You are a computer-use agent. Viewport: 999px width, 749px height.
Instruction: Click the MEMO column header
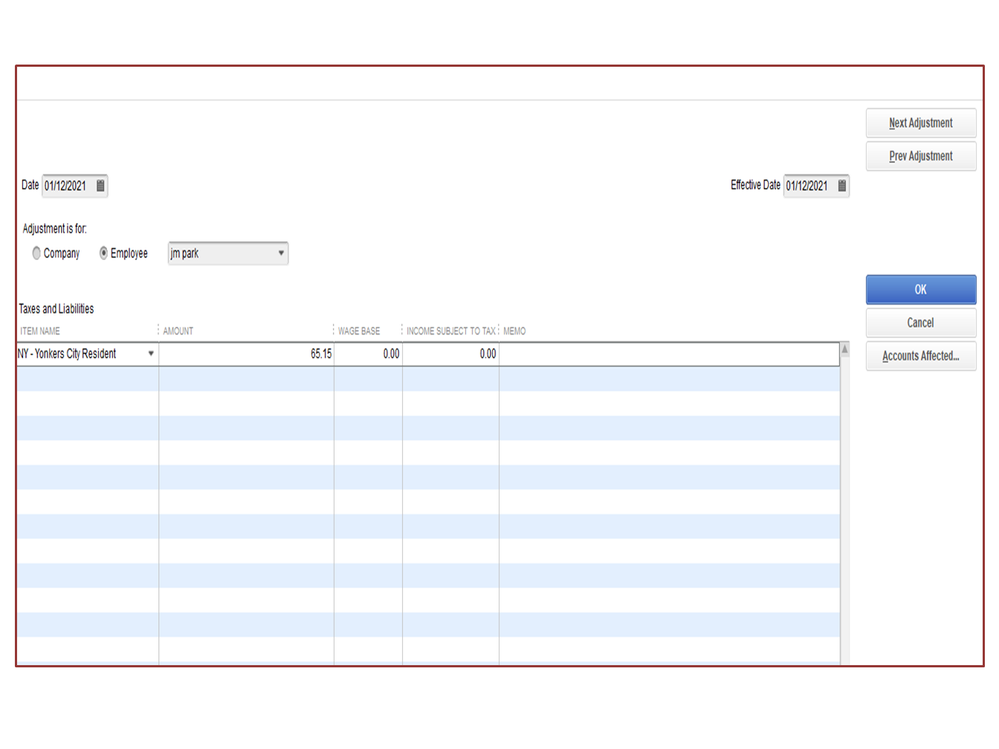[x=514, y=331]
